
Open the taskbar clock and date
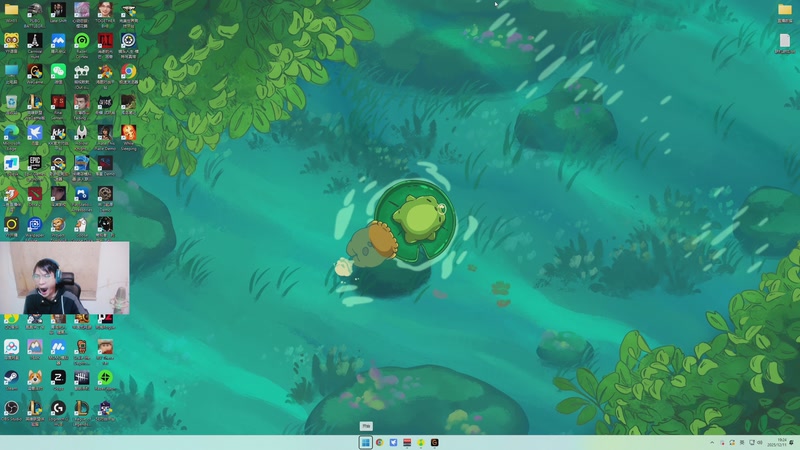[779, 442]
